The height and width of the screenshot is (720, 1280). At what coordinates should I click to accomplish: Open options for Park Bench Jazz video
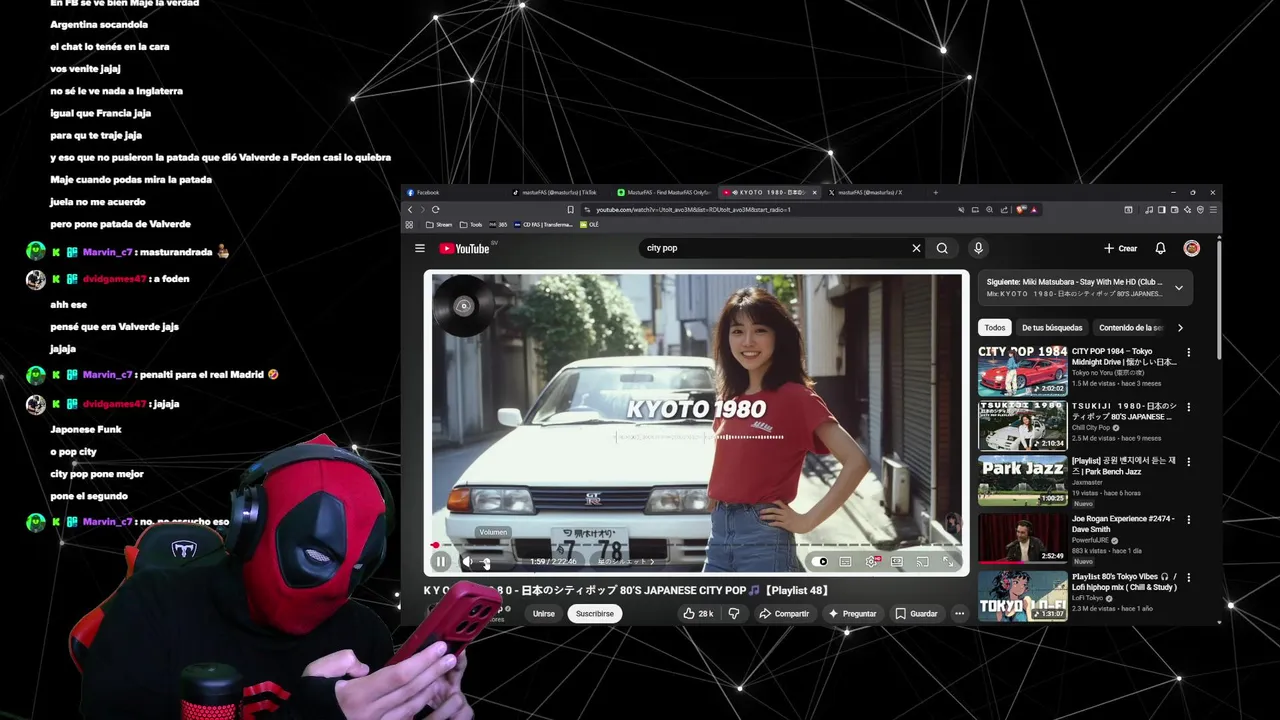1189,463
